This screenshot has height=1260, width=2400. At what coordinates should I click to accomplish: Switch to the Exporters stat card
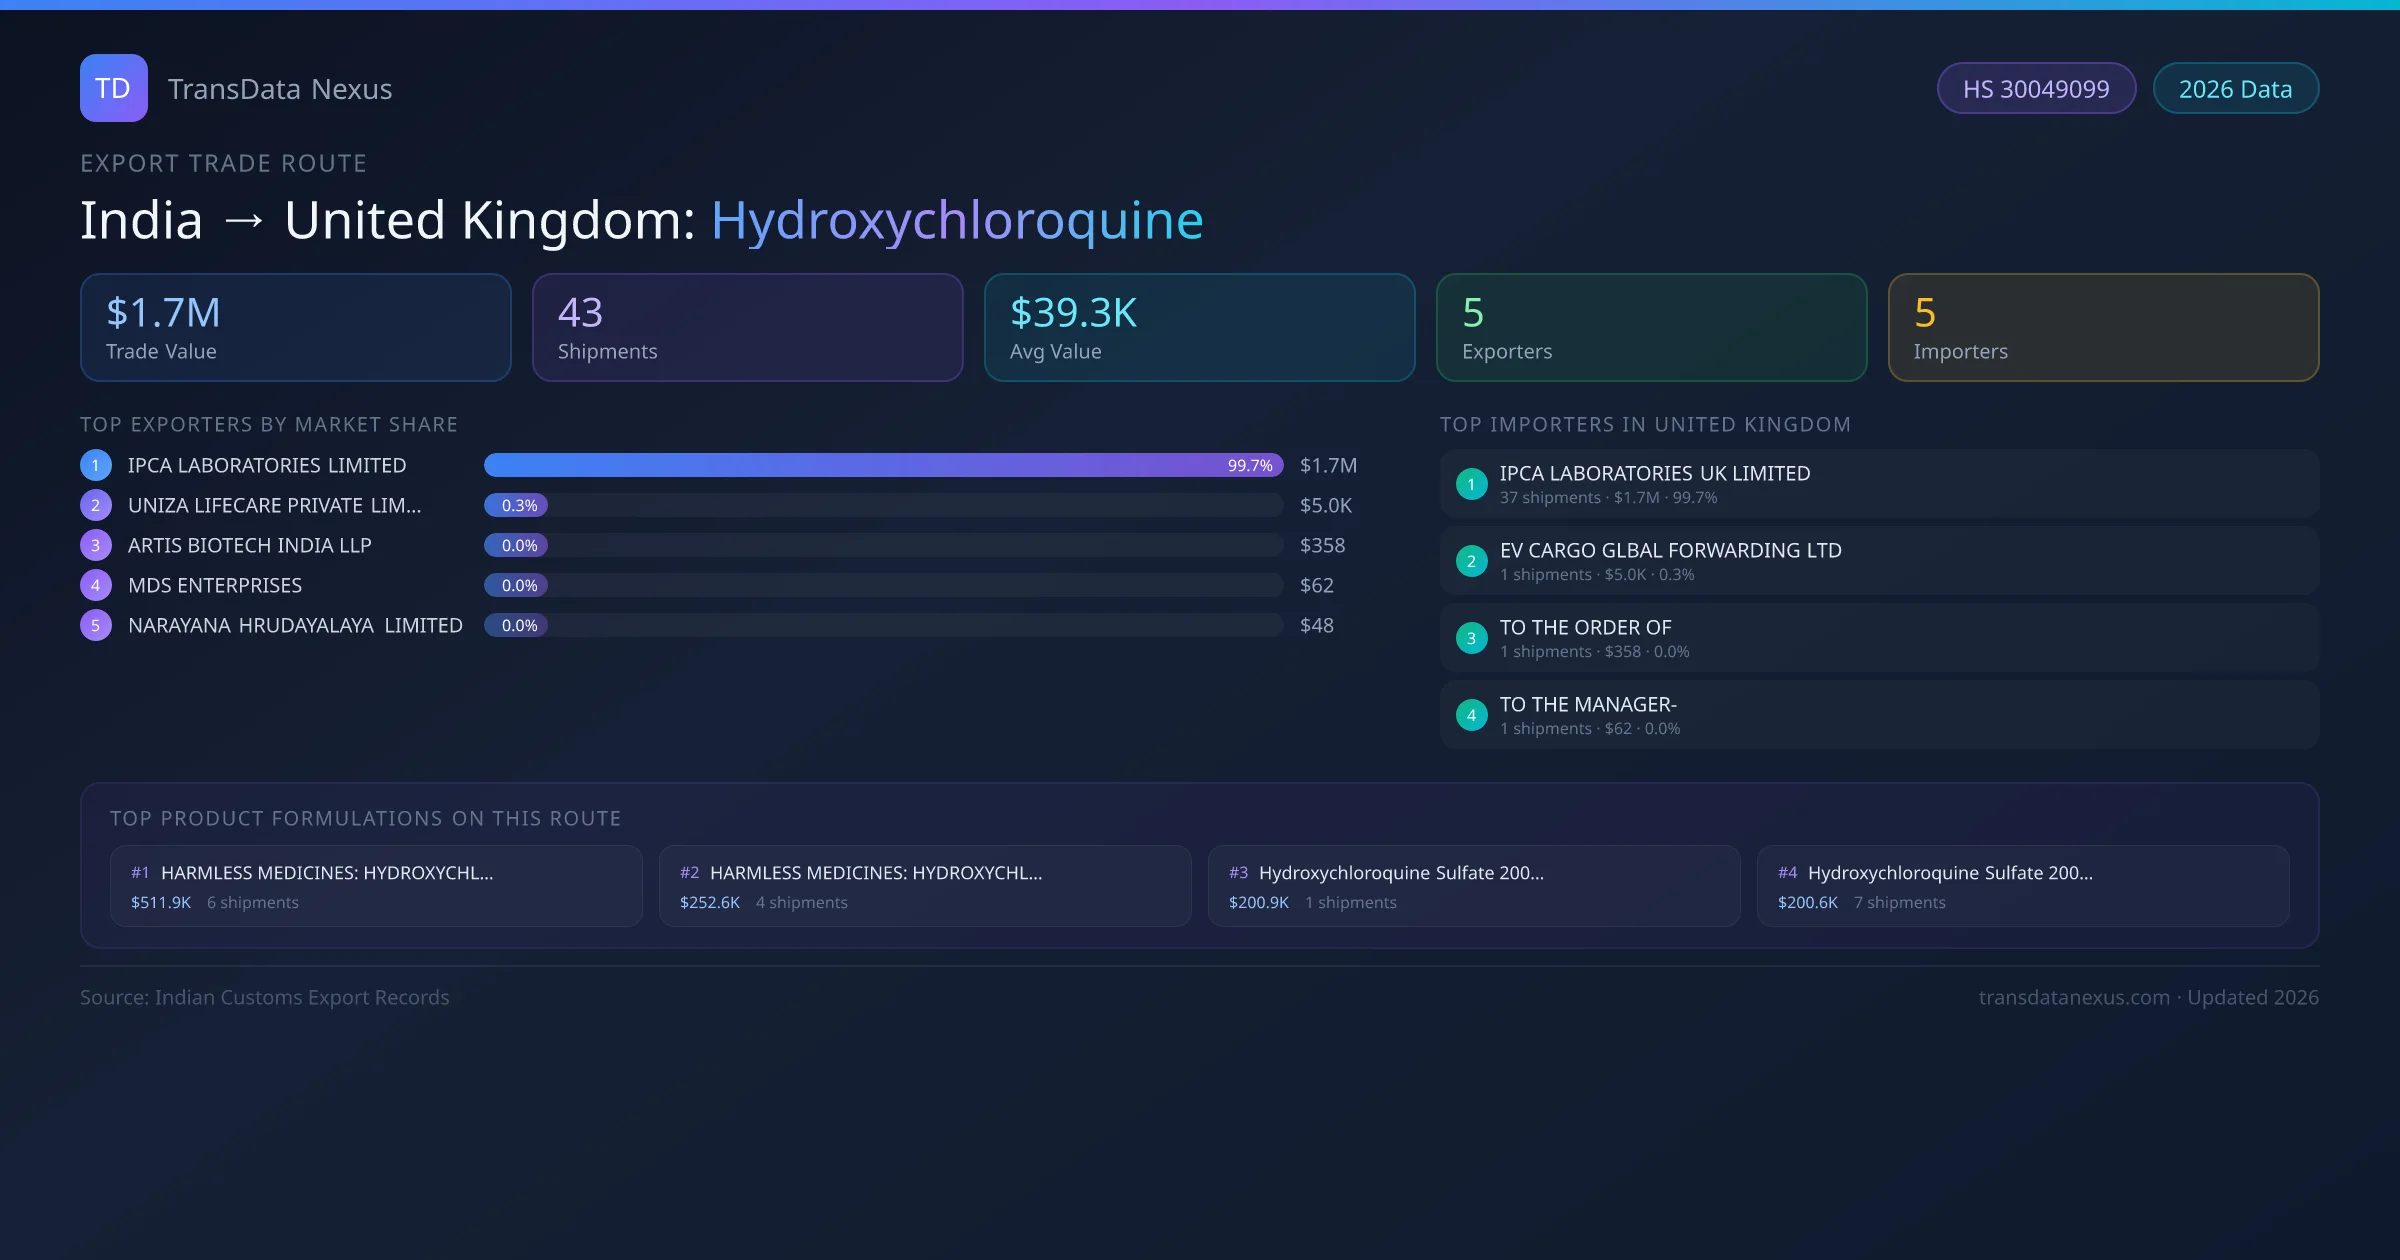[1651, 327]
